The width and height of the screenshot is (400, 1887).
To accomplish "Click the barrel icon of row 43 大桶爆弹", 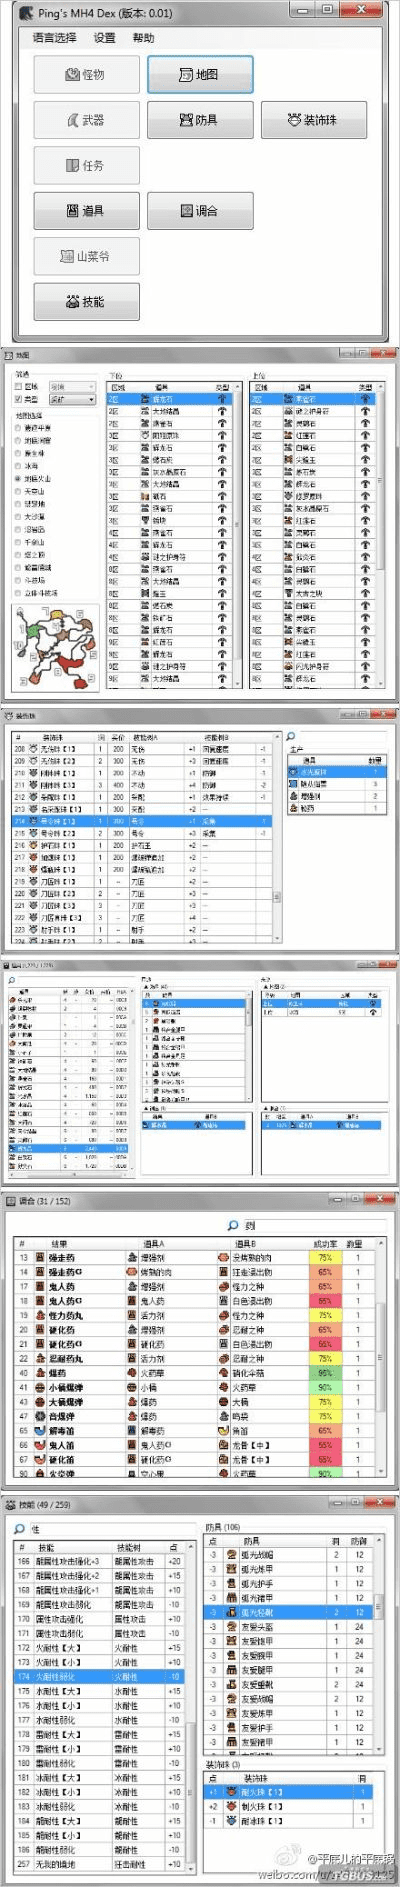I will tap(40, 1402).
